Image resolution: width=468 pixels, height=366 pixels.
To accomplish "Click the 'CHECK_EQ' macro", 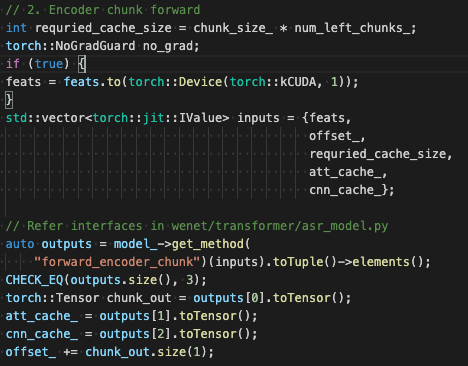I will click(x=34, y=280).
